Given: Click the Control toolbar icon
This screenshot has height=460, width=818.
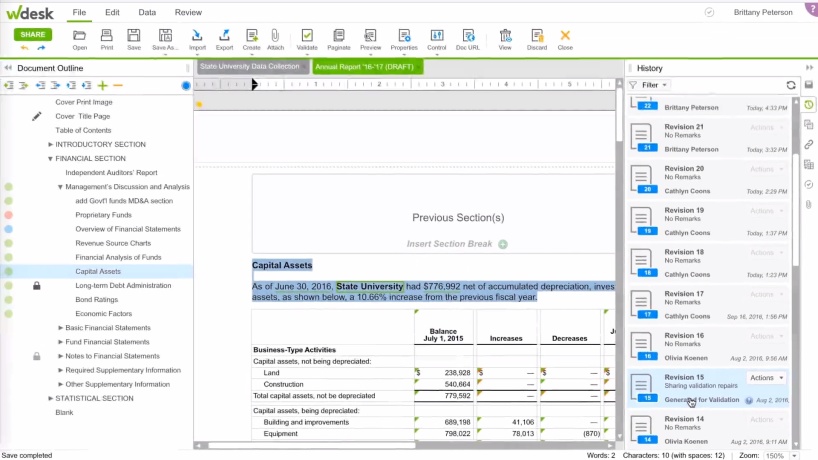Looking at the screenshot, I should [437, 40].
